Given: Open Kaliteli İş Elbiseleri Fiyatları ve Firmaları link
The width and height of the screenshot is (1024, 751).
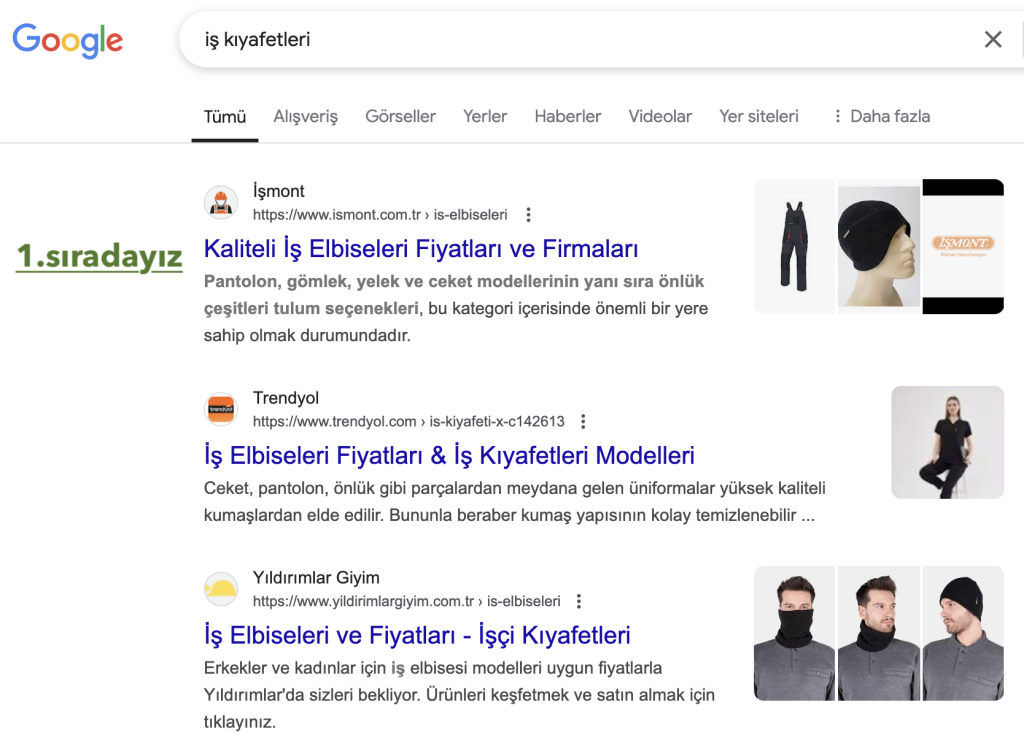Looking at the screenshot, I should 421,249.
